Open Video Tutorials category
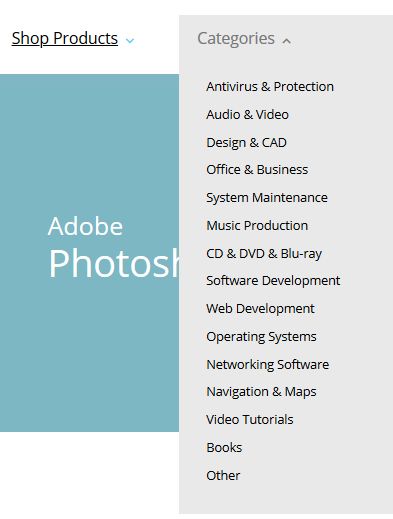 coord(250,420)
